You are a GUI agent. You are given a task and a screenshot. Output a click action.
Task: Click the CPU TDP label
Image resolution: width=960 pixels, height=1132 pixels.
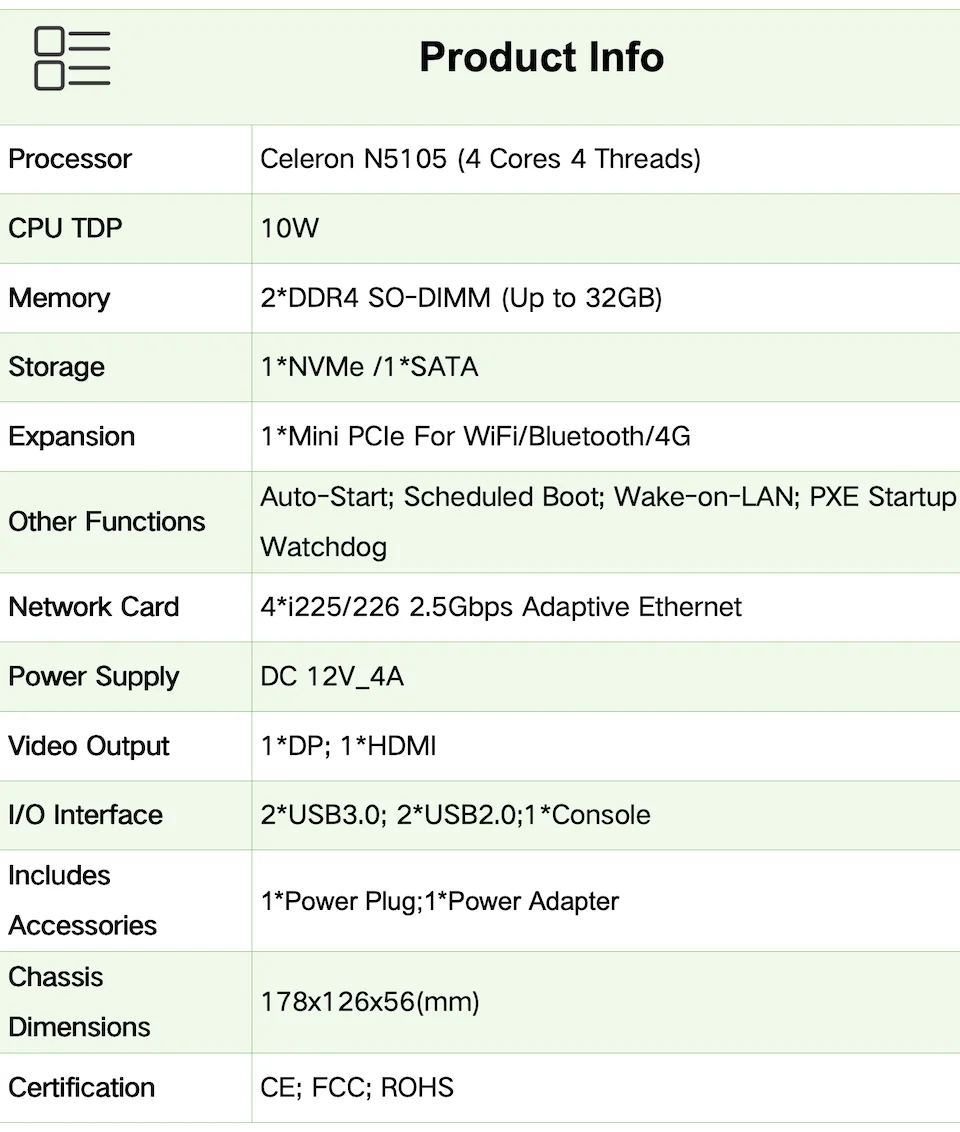65,228
